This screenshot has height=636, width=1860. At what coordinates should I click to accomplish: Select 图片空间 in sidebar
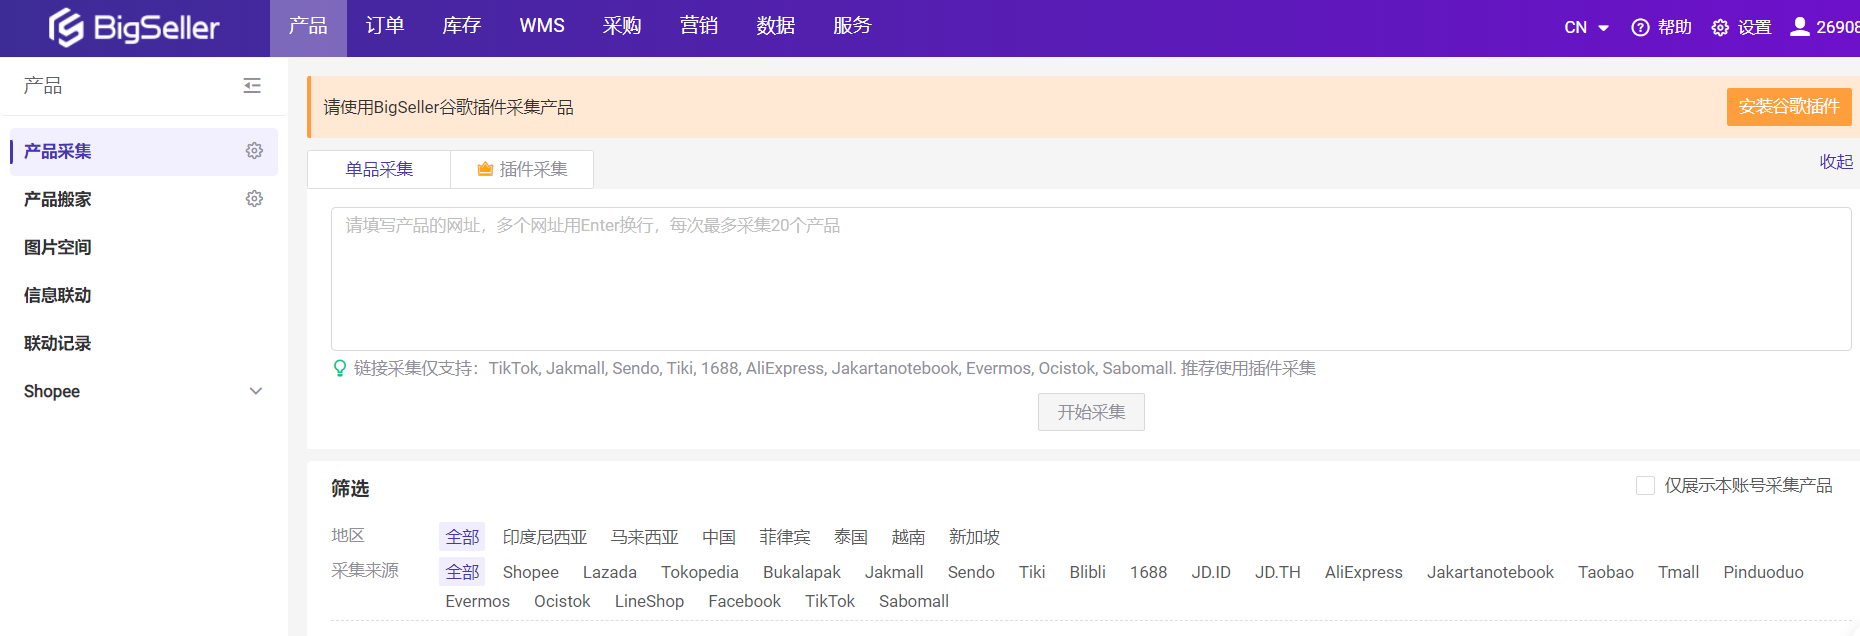(58, 247)
